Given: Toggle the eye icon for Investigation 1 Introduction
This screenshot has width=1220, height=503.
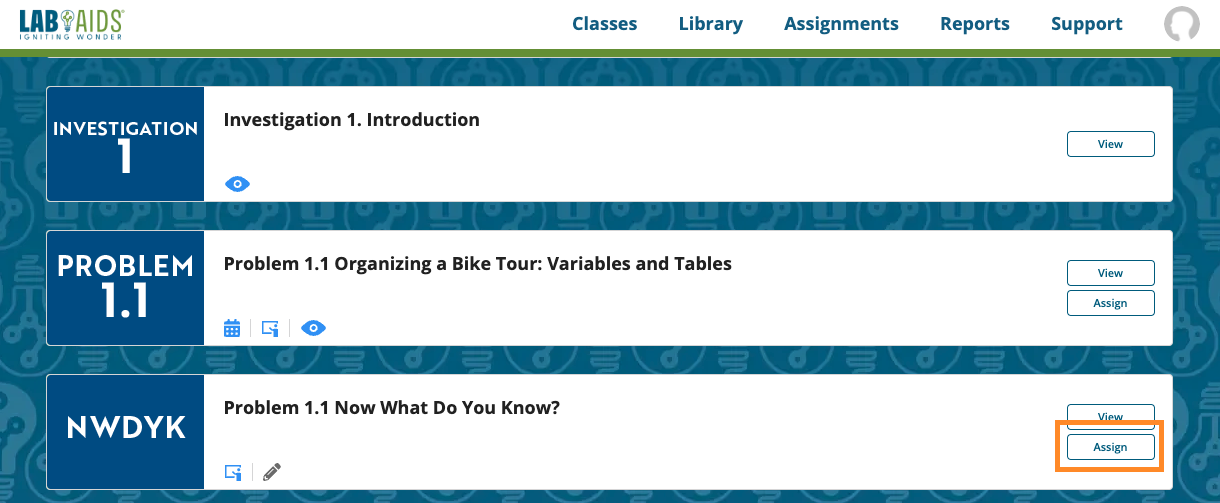Looking at the screenshot, I should [237, 184].
